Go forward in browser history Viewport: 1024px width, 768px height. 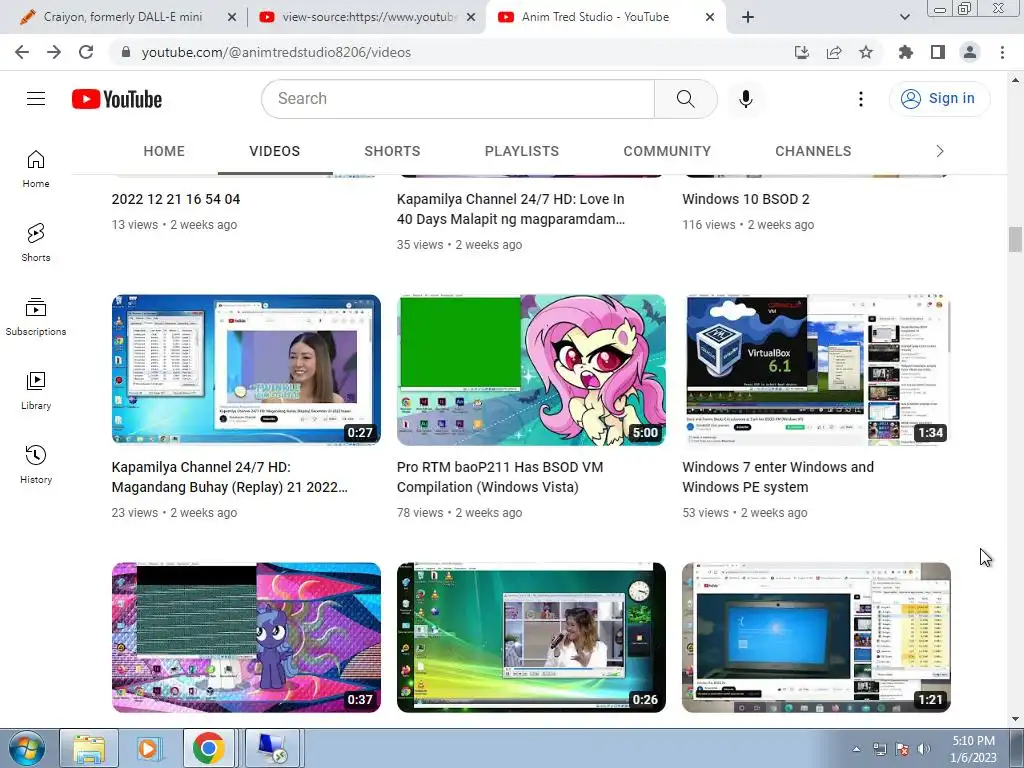[54, 52]
